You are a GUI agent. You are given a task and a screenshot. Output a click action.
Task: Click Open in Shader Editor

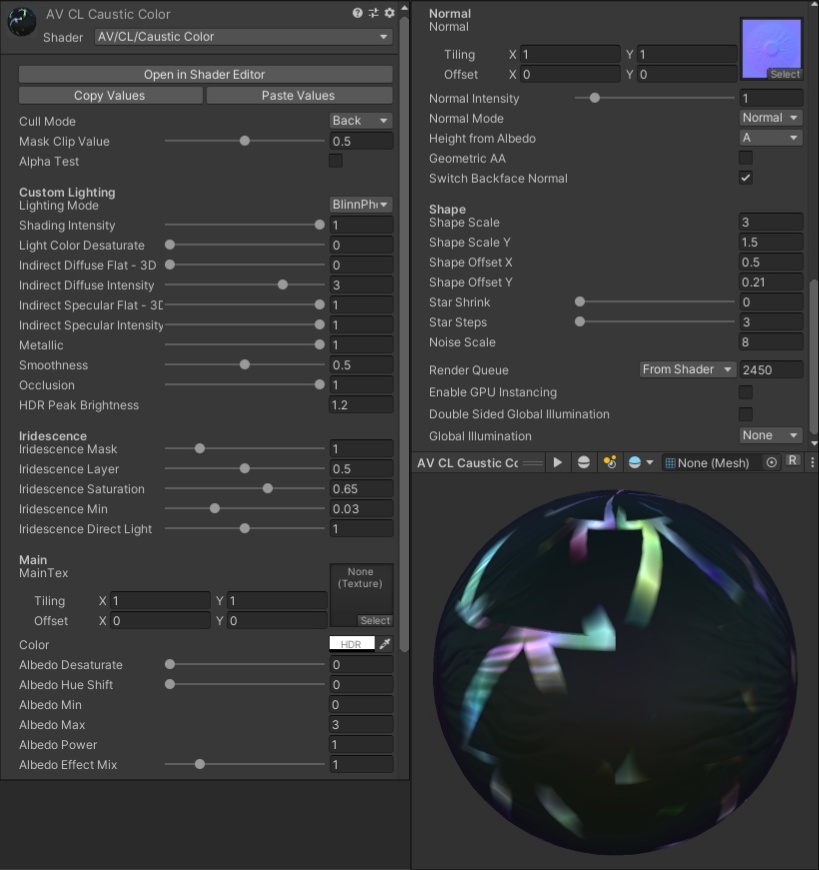(x=204, y=74)
